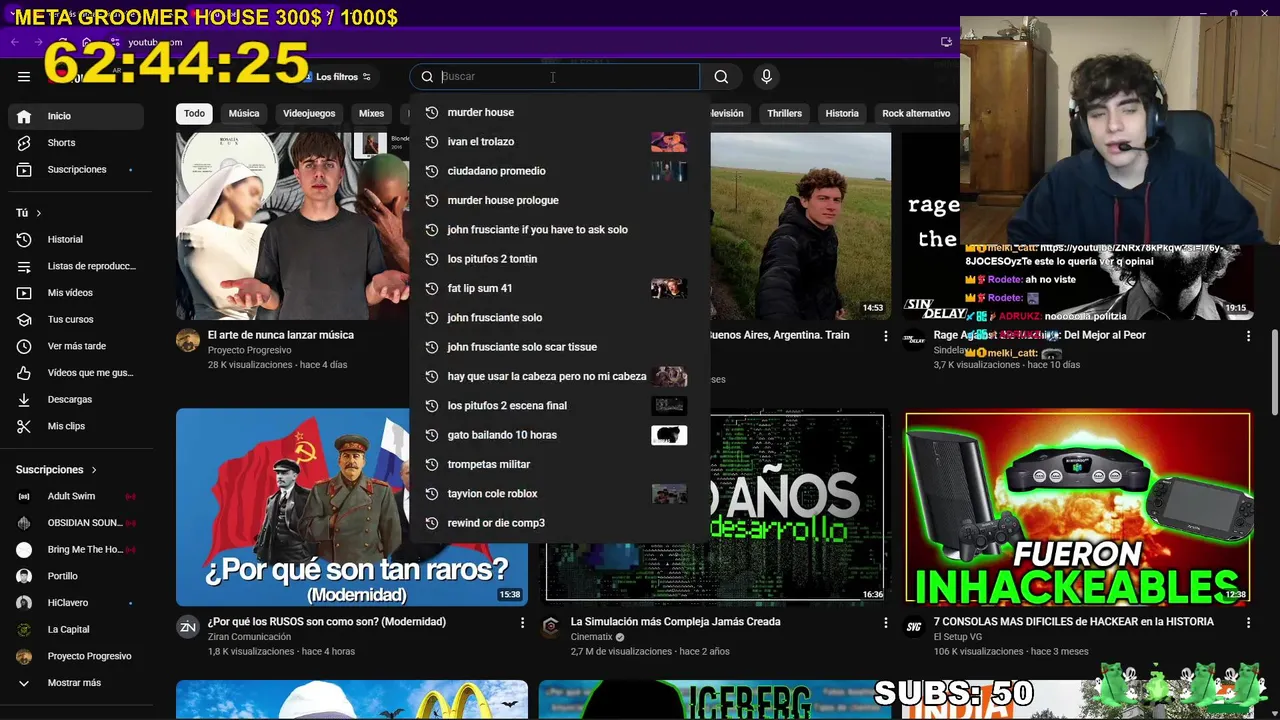The height and width of the screenshot is (720, 1280).
Task: Open OBSIDIAN SOUND channel subscription
Action: point(76,523)
